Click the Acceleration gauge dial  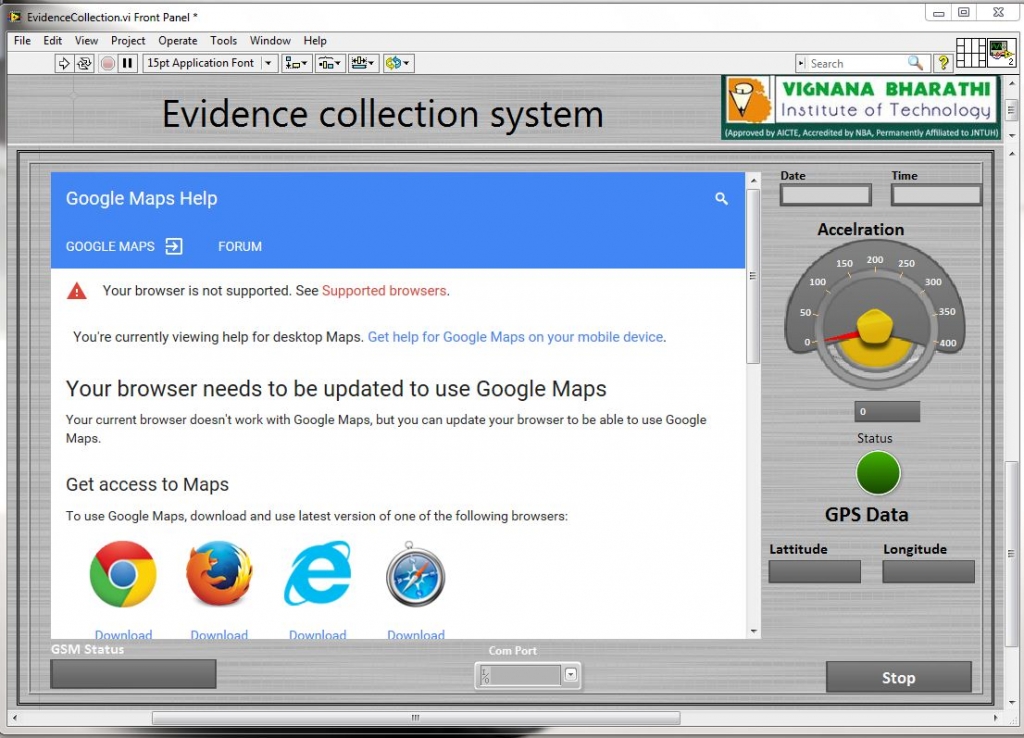coord(875,320)
